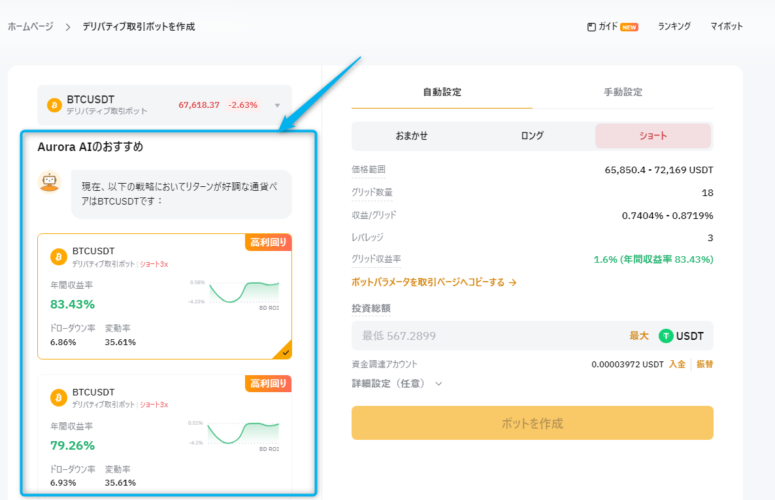Screen dimensions: 775x500
Task: Click 高利回り badge on second card
Action: pyautogui.click(x=268, y=383)
